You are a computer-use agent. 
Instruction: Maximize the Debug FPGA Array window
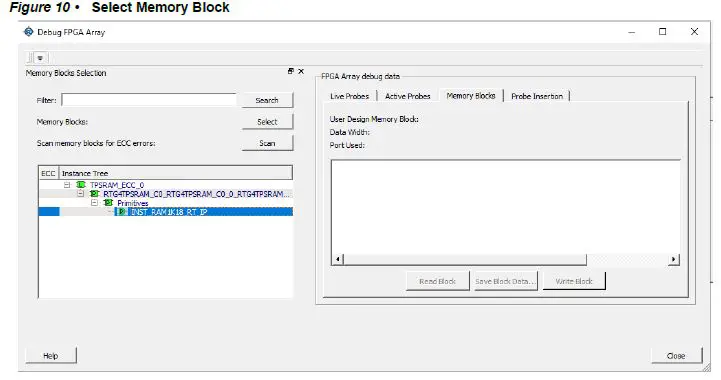tap(663, 32)
